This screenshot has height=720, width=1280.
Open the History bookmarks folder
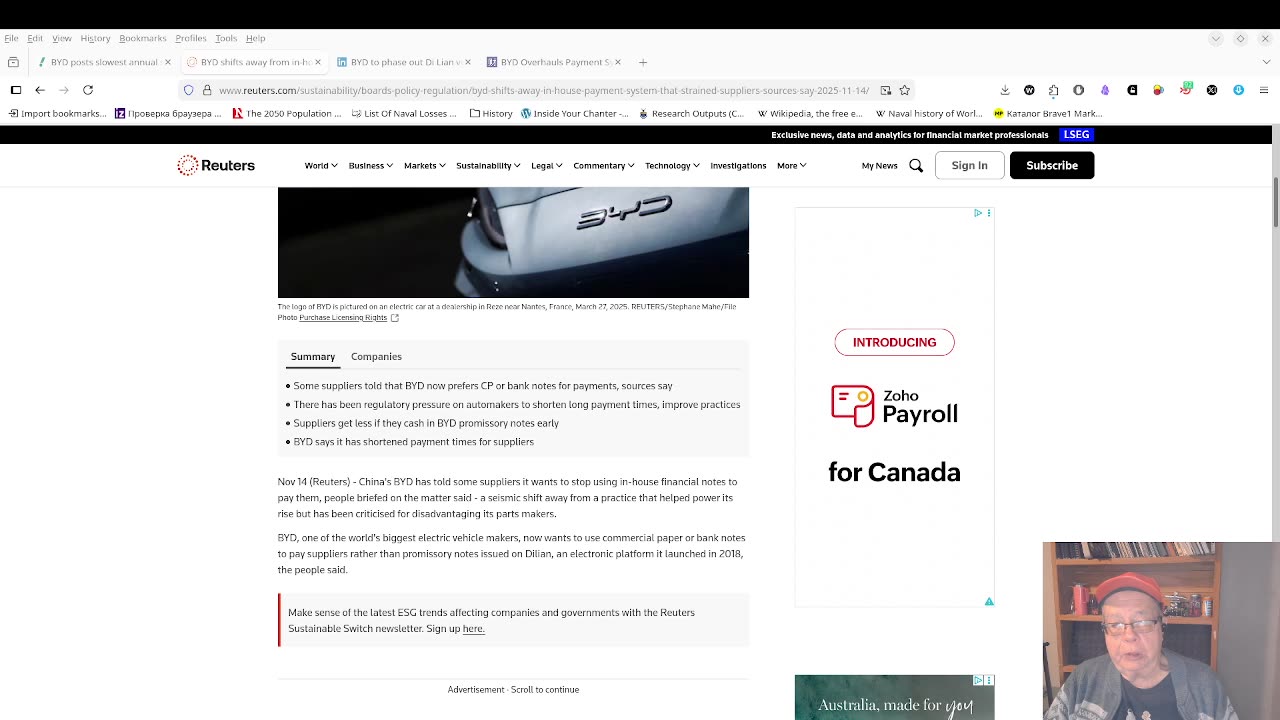pos(490,113)
